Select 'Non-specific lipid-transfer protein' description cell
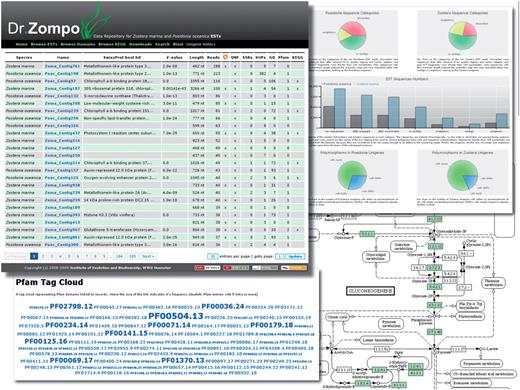 (122, 118)
